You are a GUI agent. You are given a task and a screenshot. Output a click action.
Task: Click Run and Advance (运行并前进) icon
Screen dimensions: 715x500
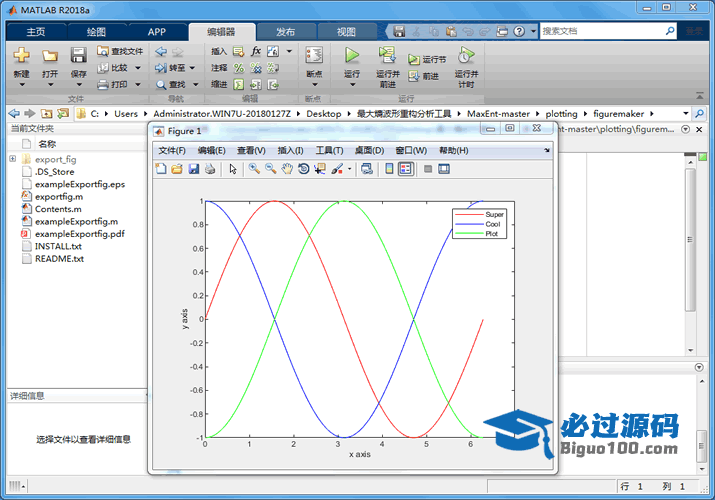388,56
